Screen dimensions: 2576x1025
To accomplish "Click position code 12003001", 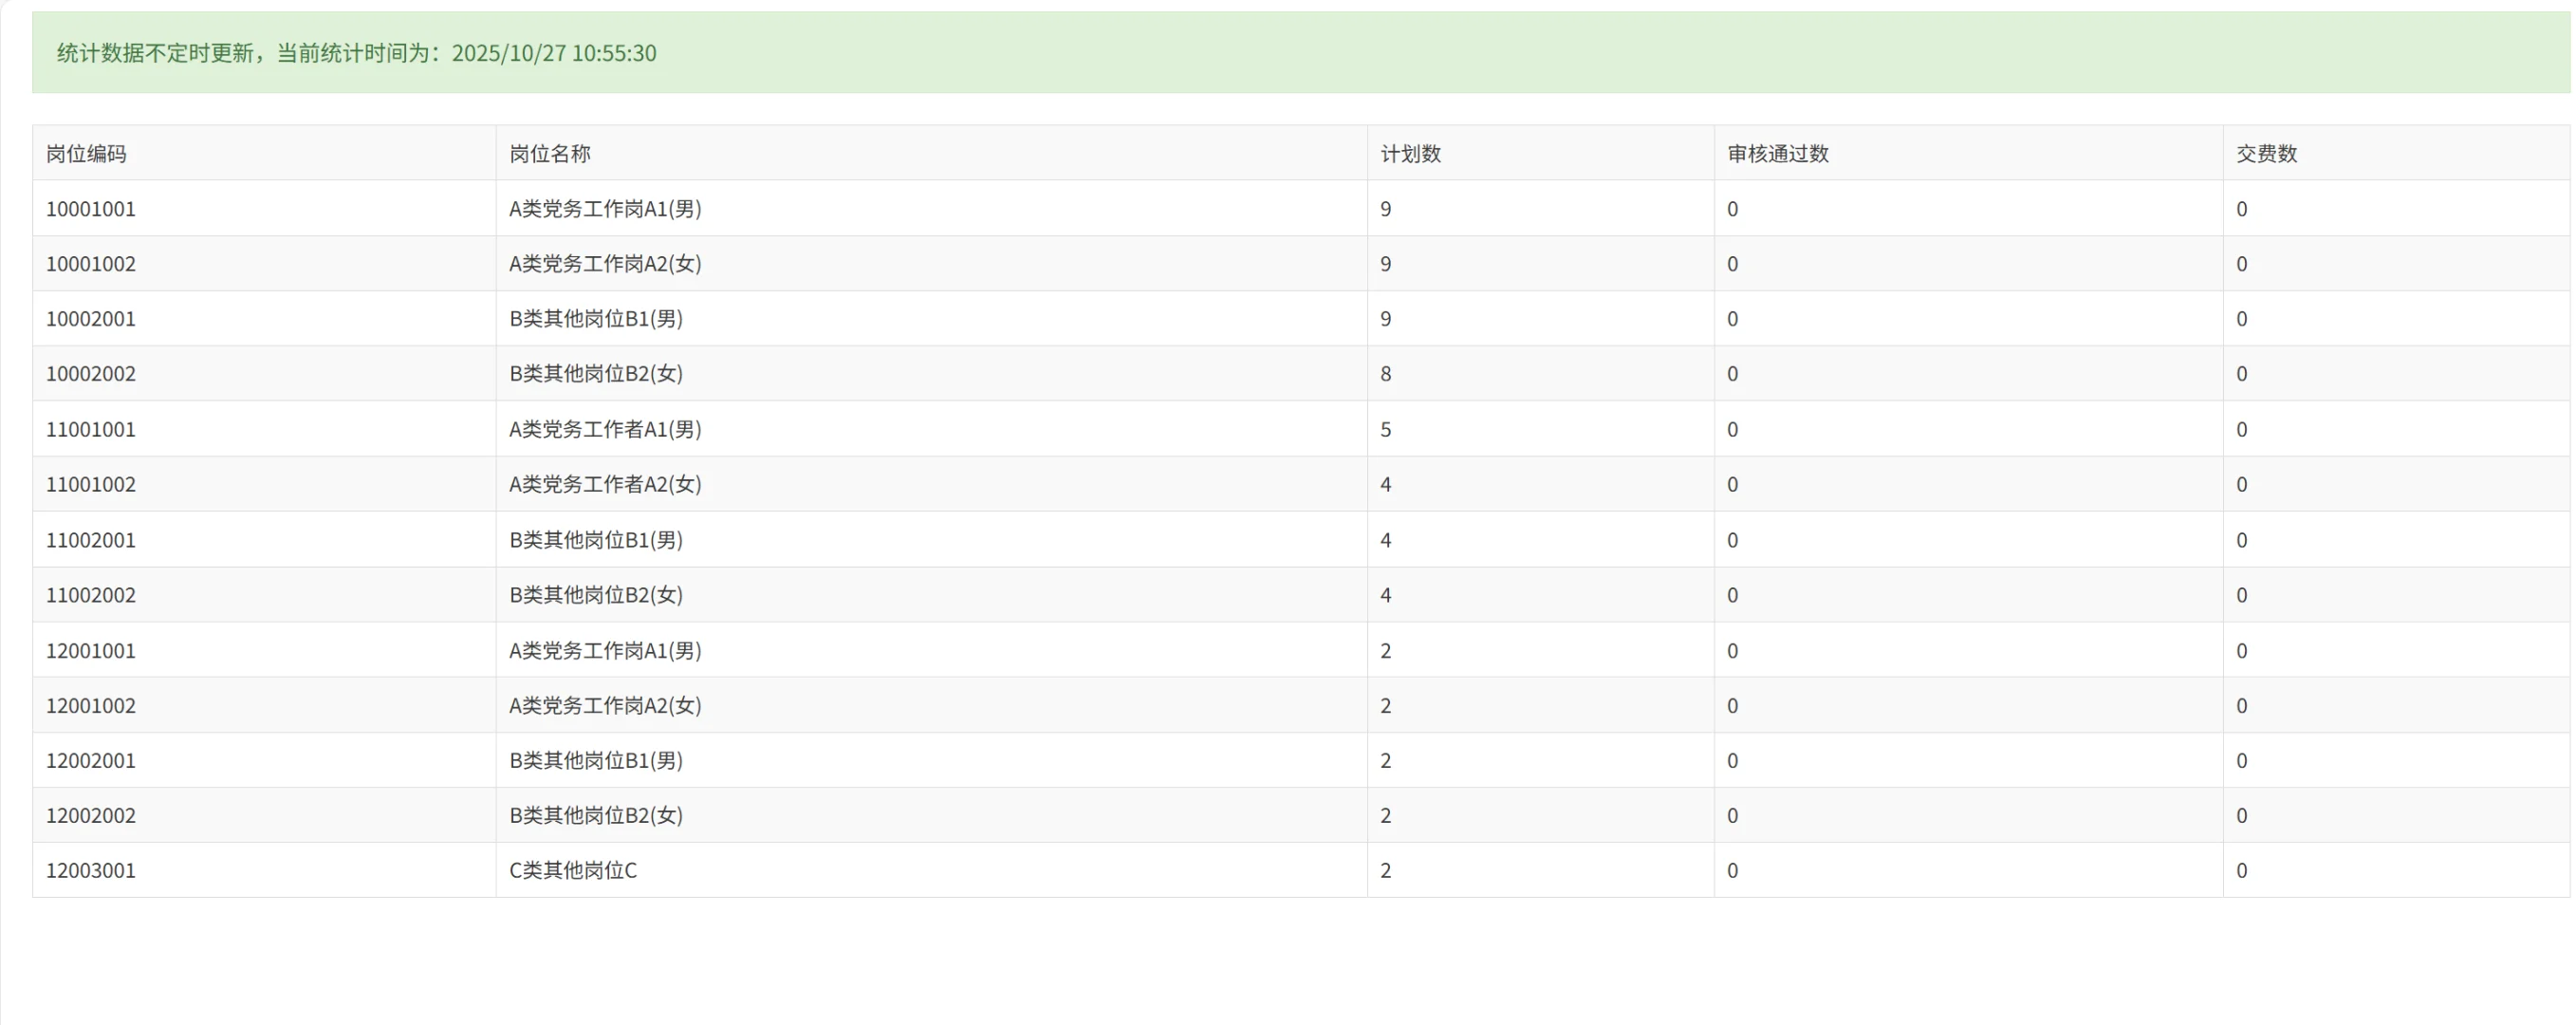I will [x=91, y=871].
